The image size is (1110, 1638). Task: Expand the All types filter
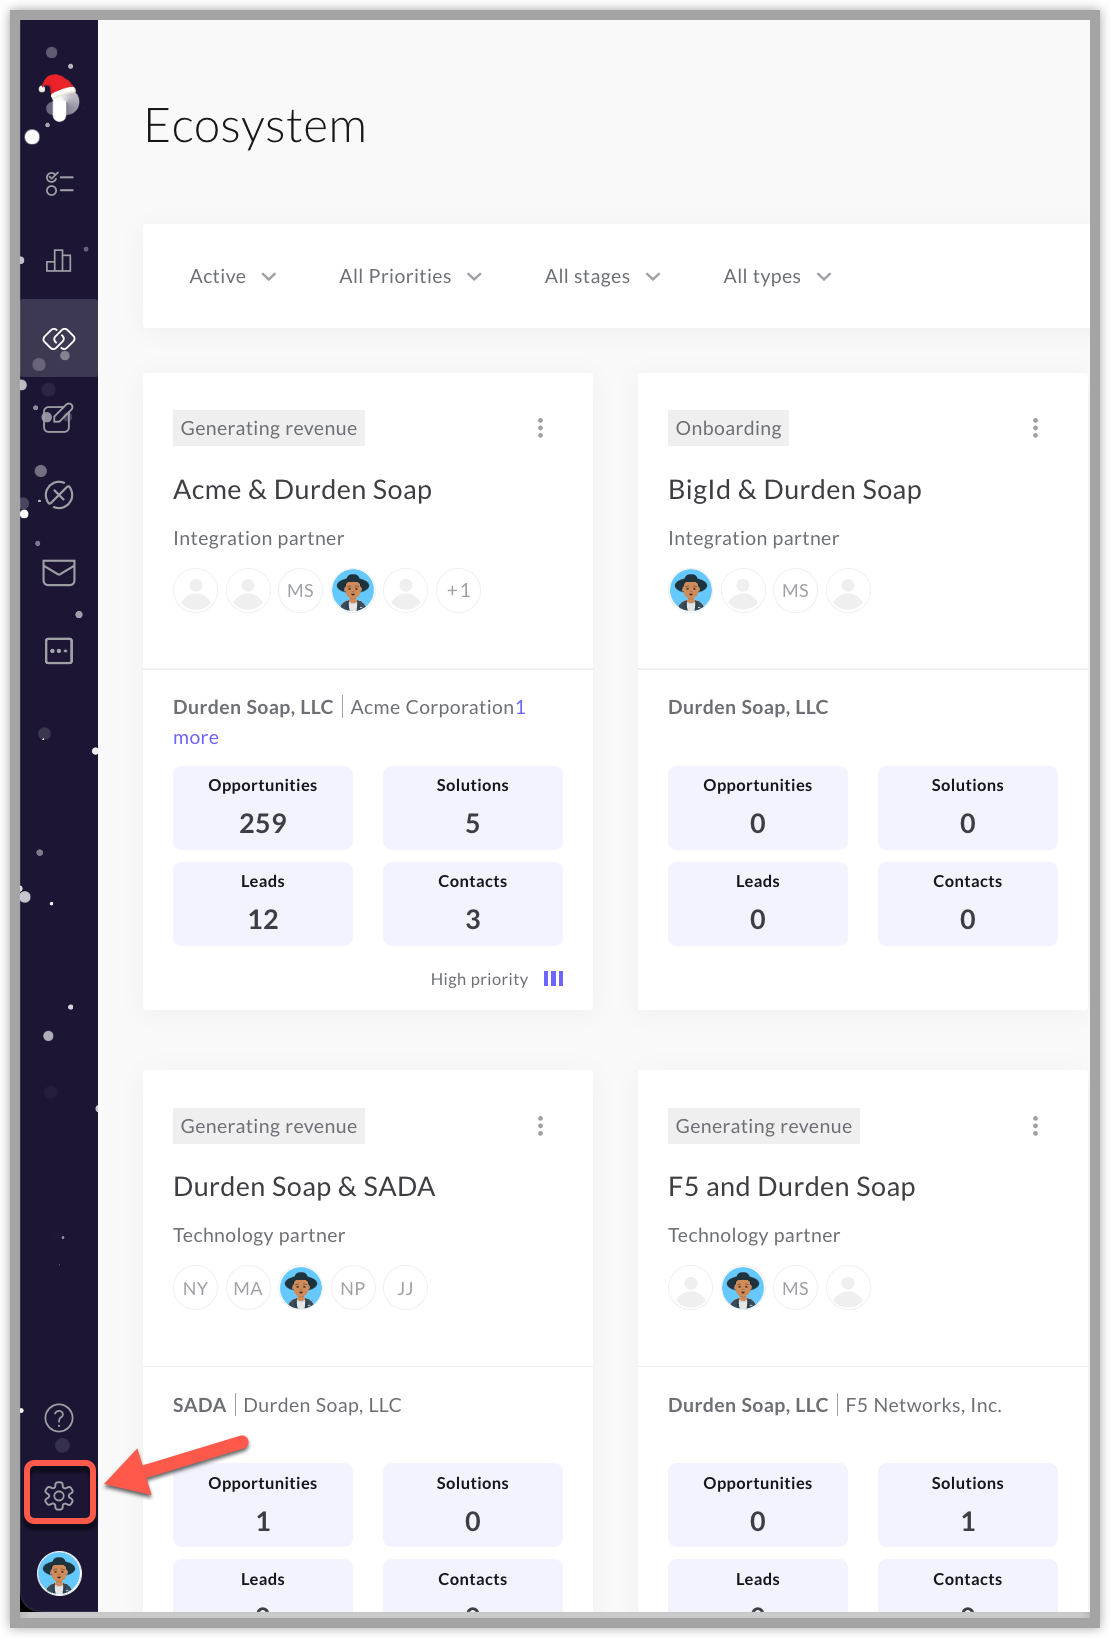click(777, 276)
